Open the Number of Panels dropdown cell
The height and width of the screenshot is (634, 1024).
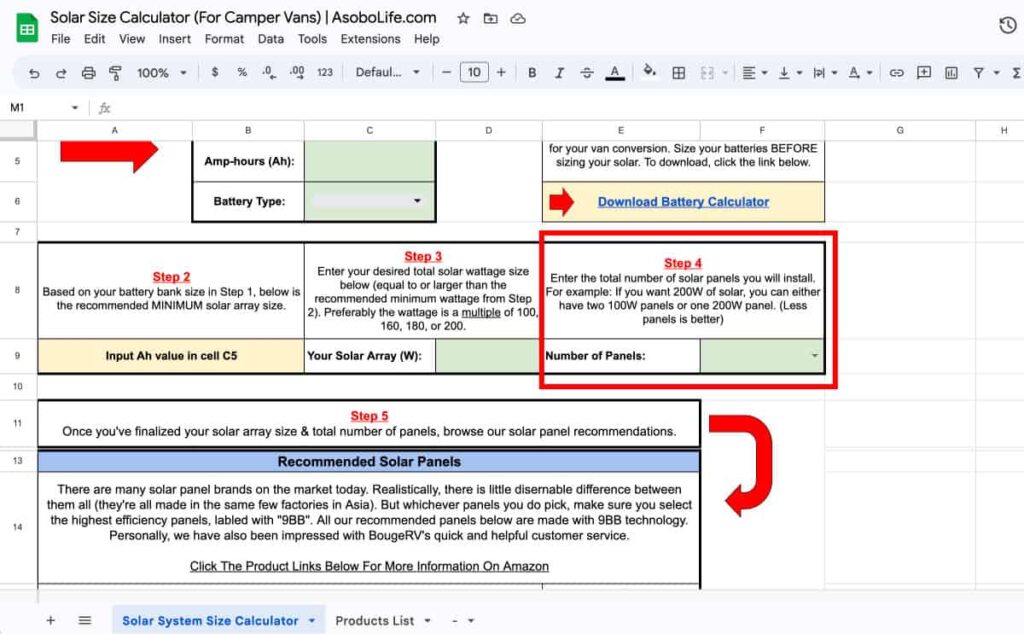[x=762, y=356]
